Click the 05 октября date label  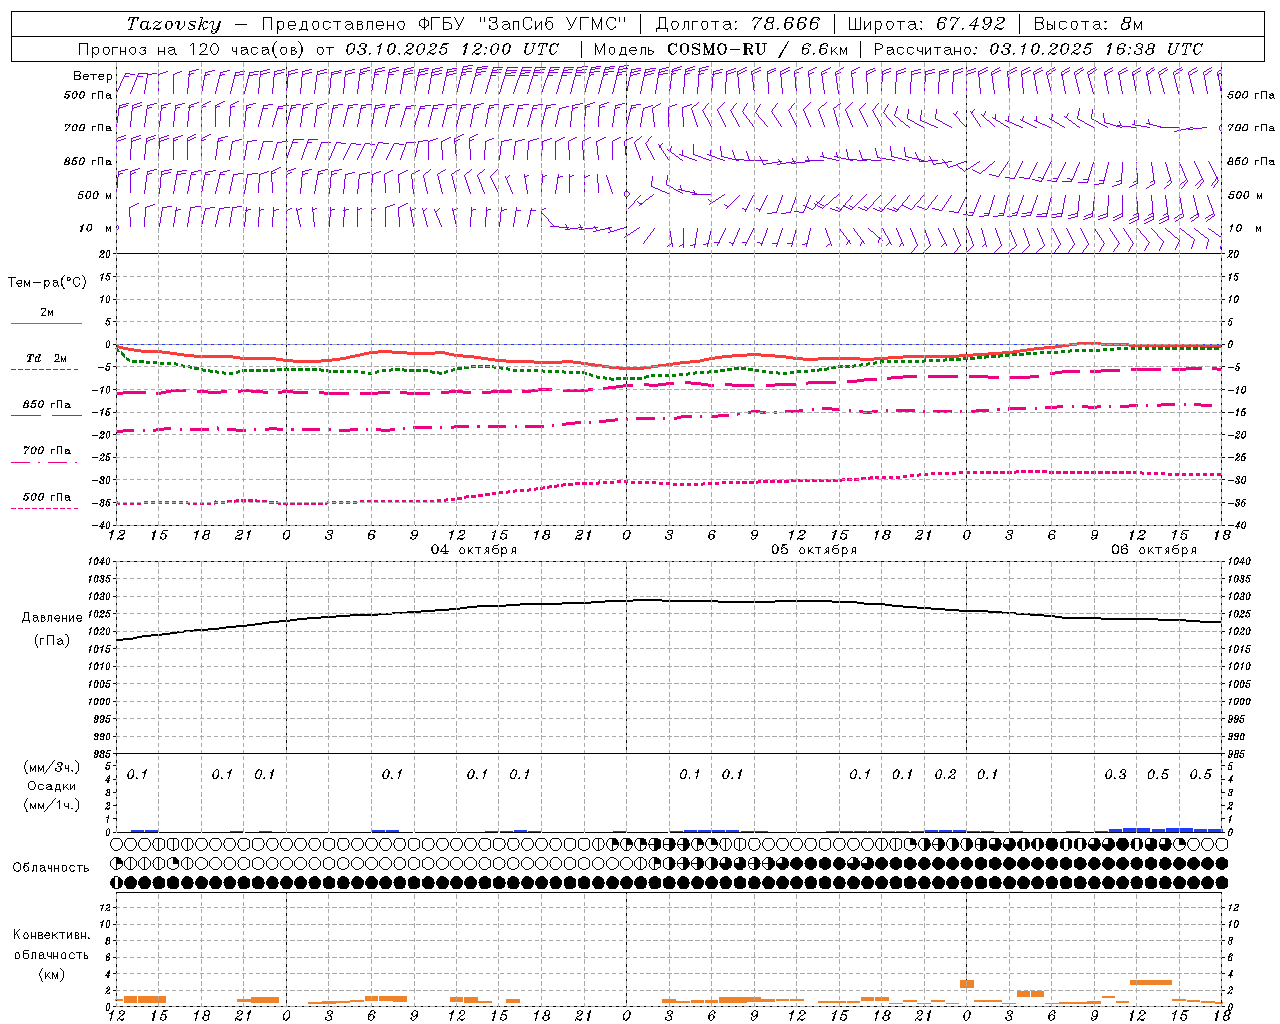(x=814, y=550)
